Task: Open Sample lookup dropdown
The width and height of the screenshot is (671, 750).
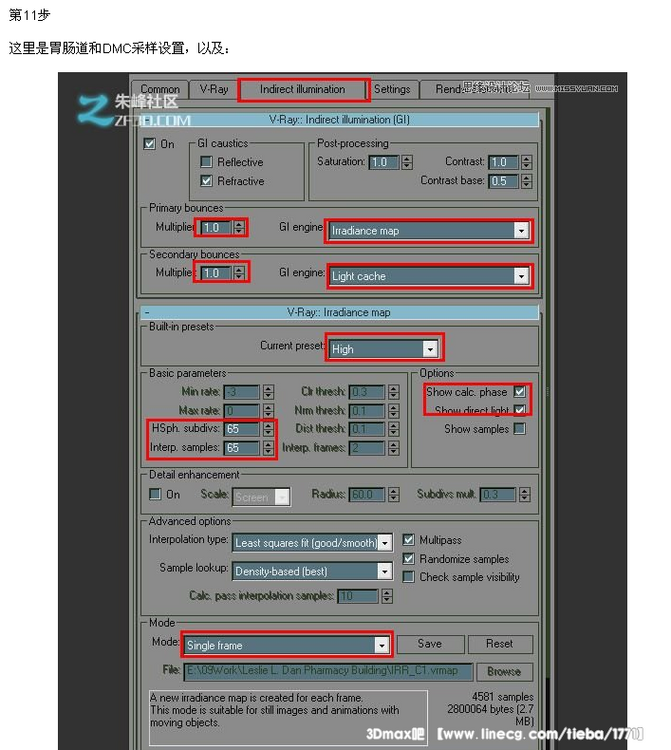Action: [x=312, y=571]
